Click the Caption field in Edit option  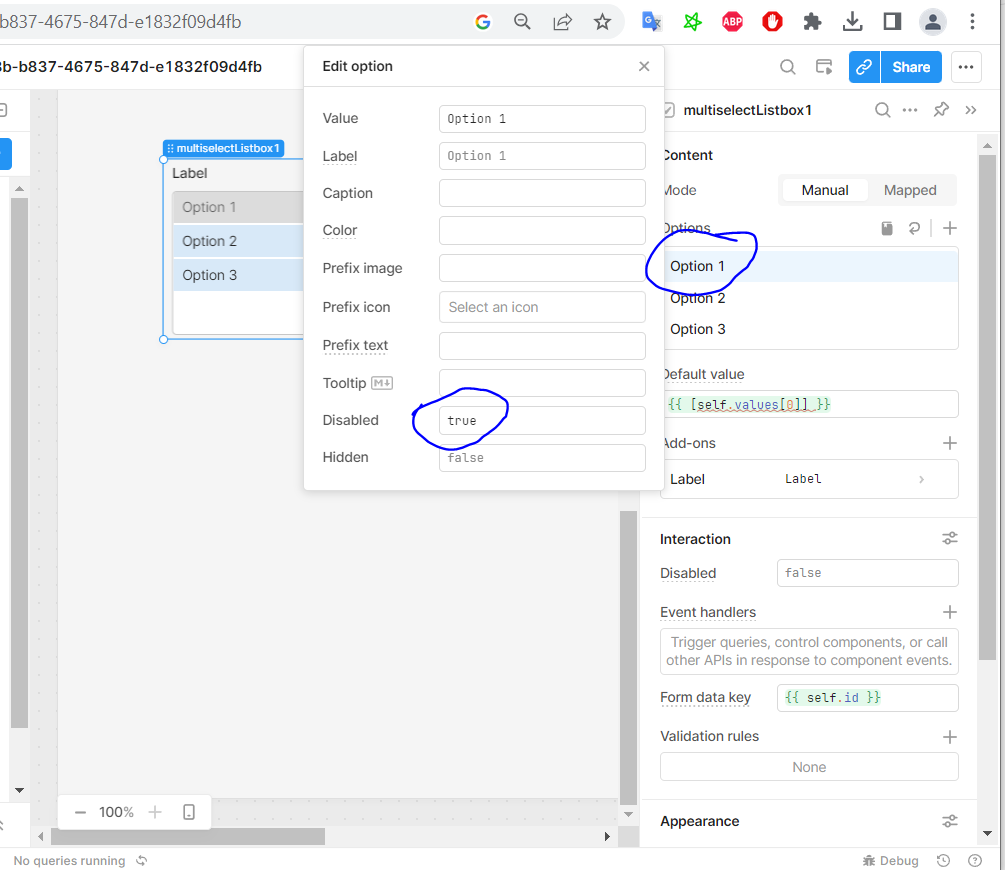point(542,193)
